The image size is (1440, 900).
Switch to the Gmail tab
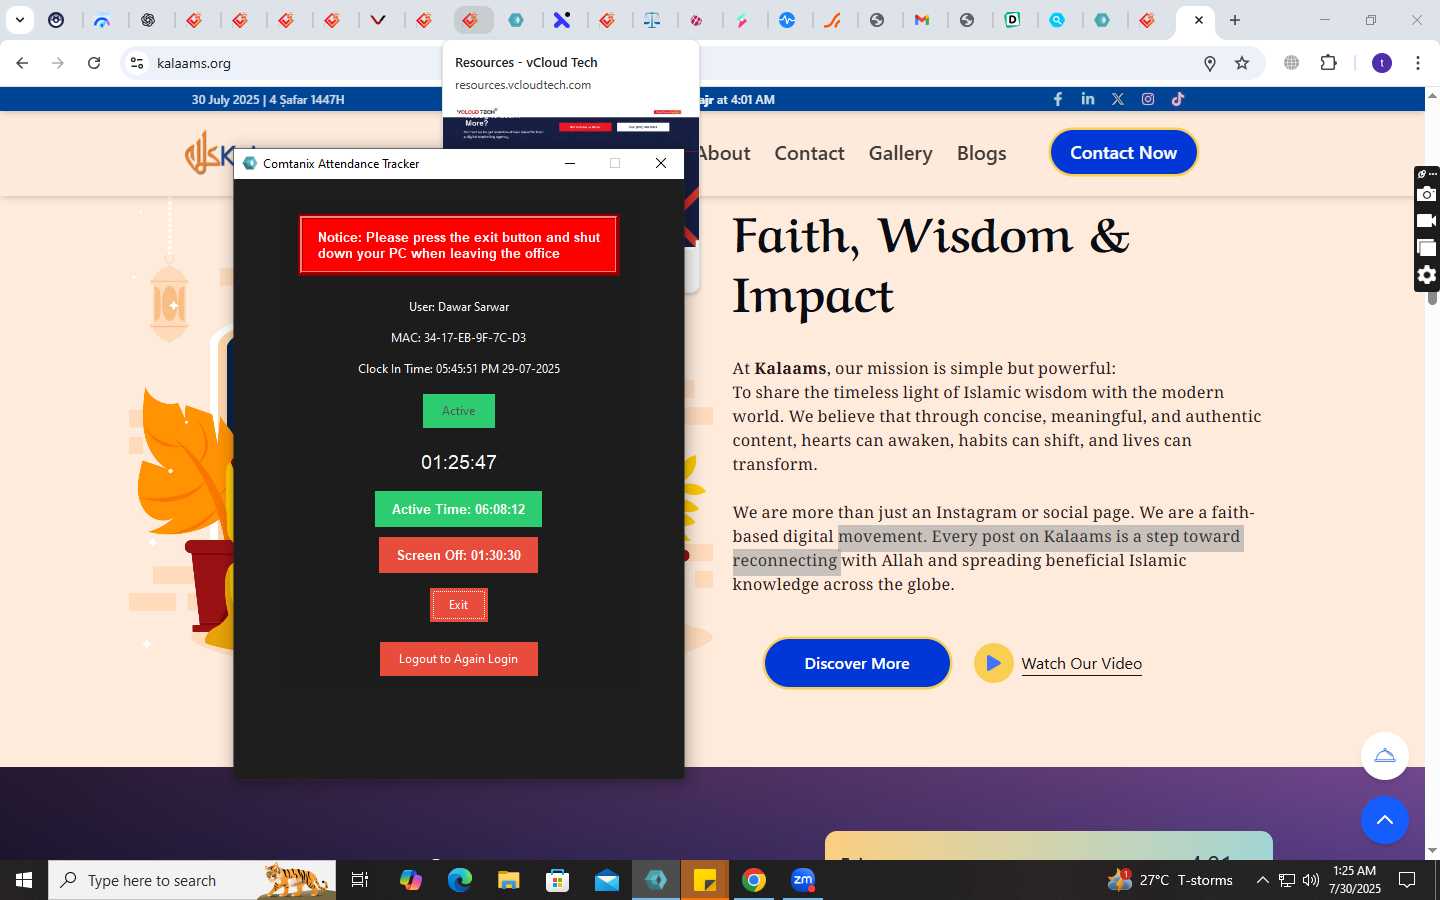click(922, 20)
